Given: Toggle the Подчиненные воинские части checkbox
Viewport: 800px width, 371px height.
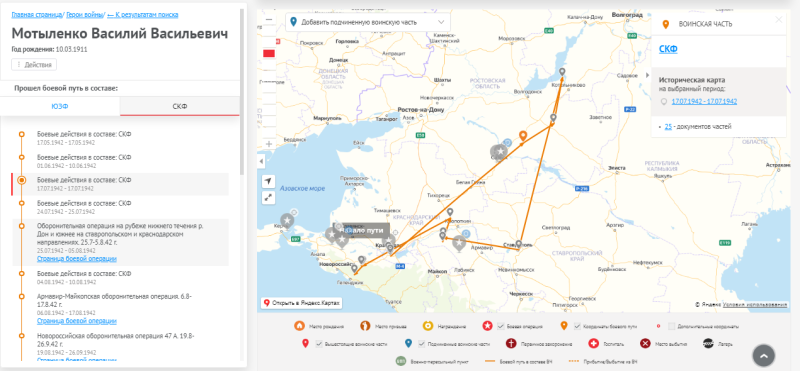Looking at the screenshot, I should [x=421, y=343].
